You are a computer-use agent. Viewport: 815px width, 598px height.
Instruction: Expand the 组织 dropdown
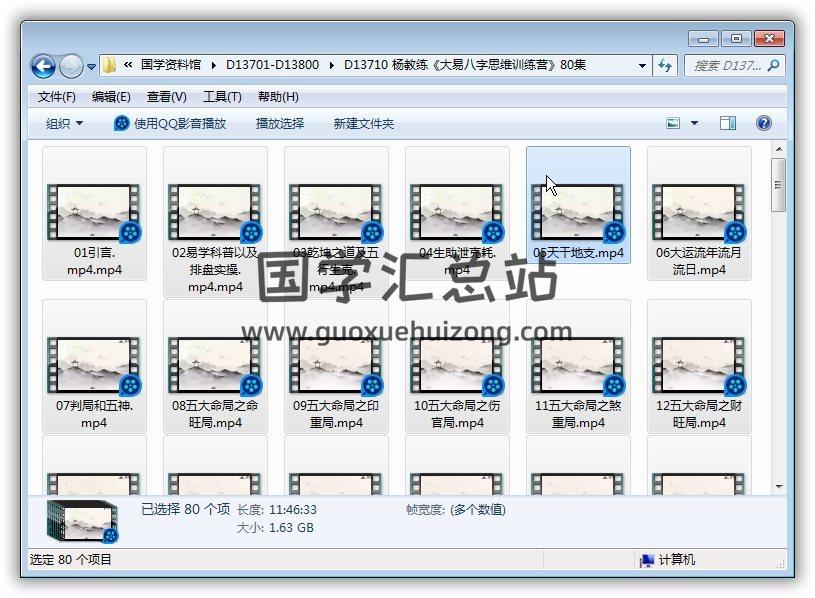tap(64, 124)
